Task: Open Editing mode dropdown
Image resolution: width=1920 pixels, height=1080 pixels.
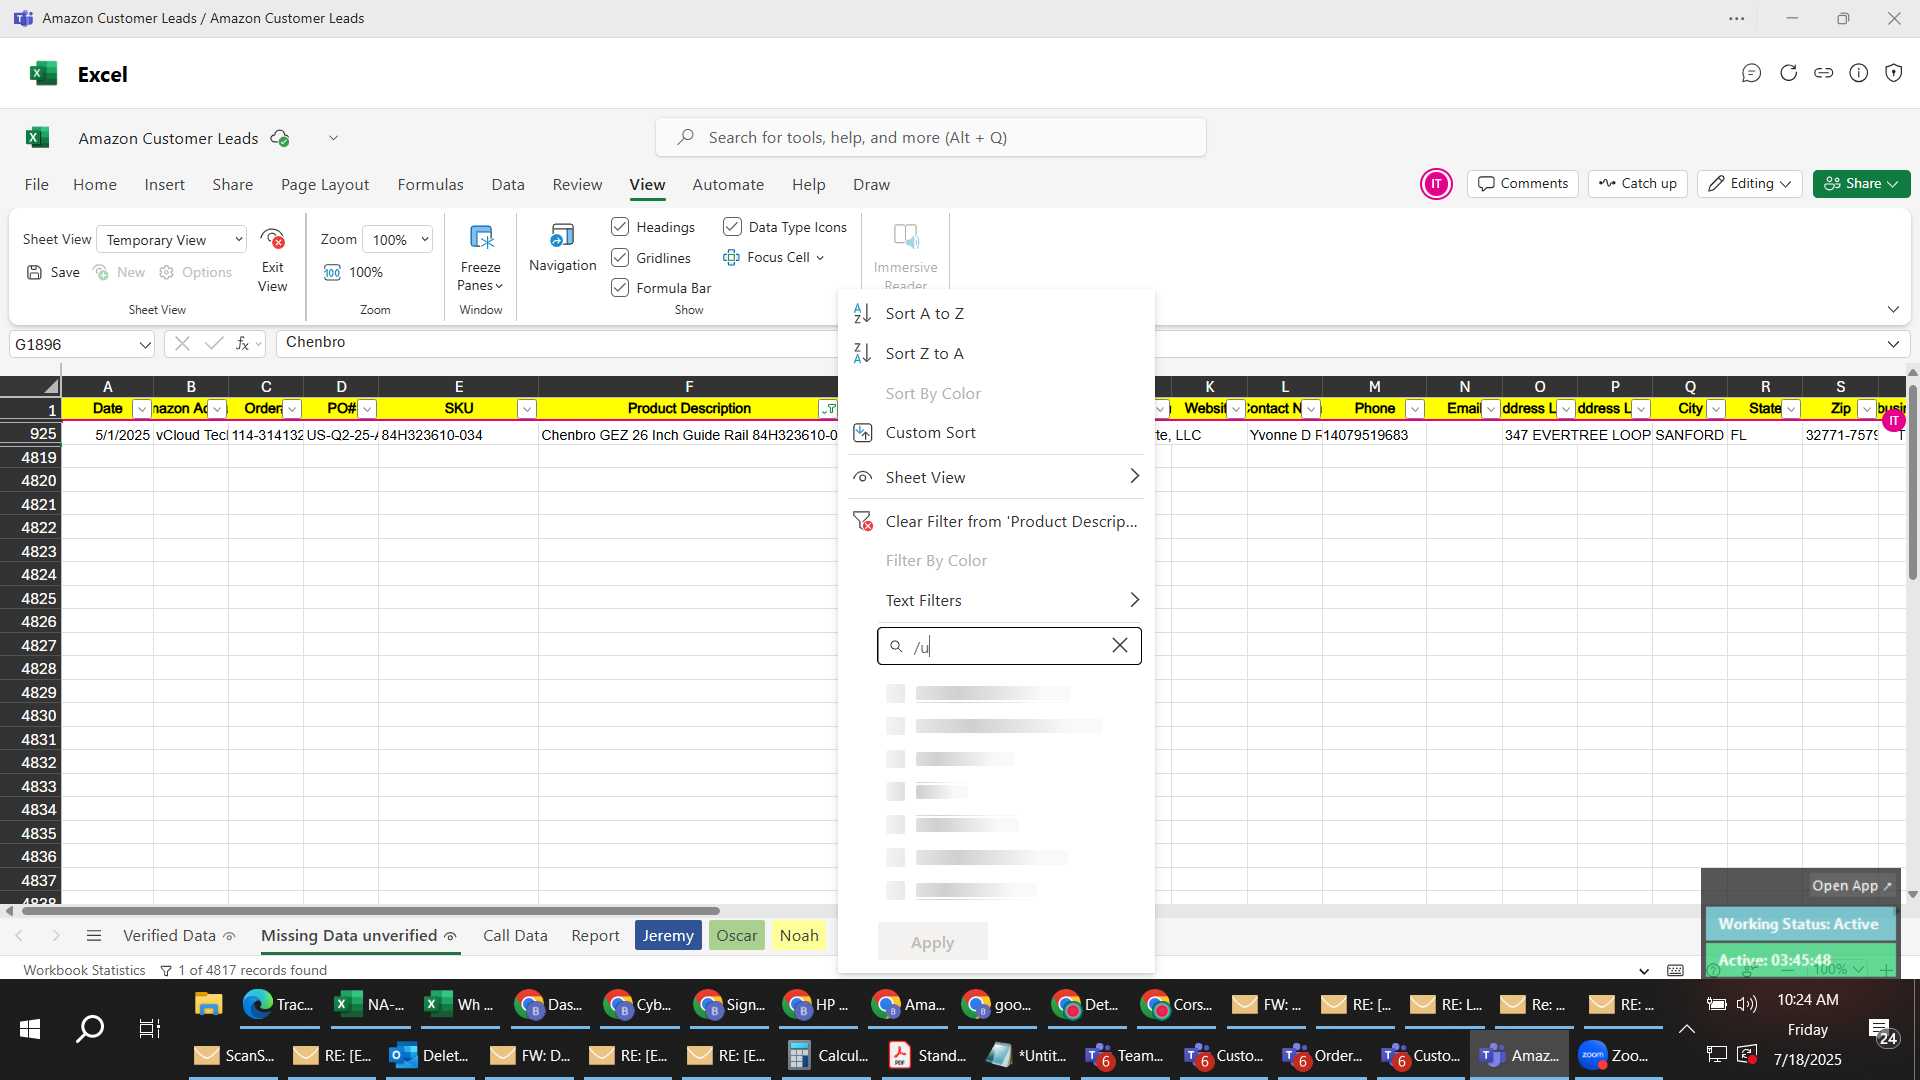Action: pyautogui.click(x=1749, y=184)
